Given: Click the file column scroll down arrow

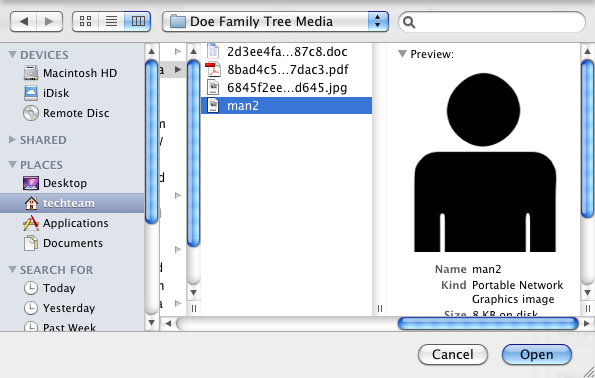Looking at the screenshot, I should point(194,293).
